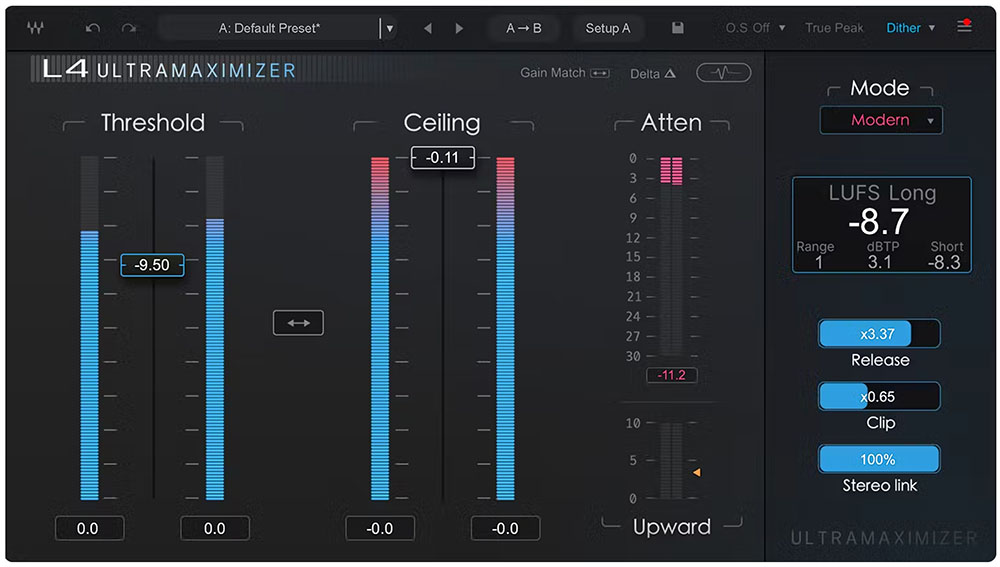The height and width of the screenshot is (567, 1000).
Task: Toggle the Threshold-Ceiling link arrows button
Action: click(x=298, y=323)
